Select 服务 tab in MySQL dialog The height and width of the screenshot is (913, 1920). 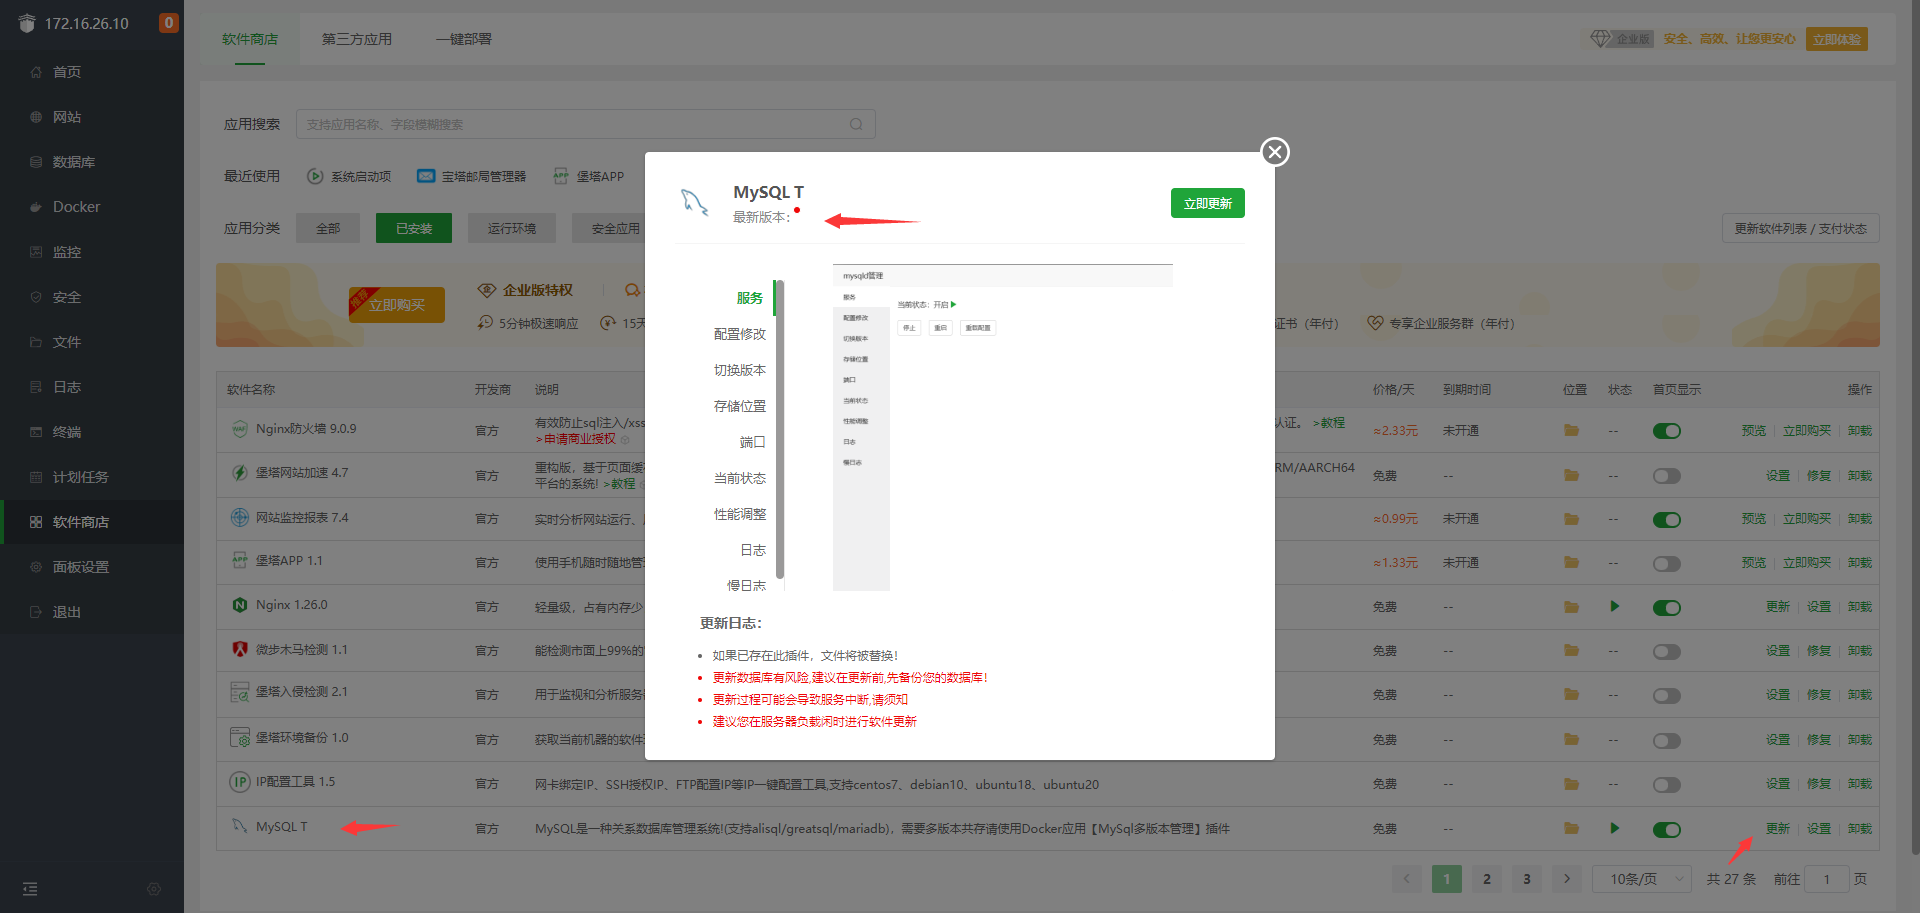[x=749, y=298]
